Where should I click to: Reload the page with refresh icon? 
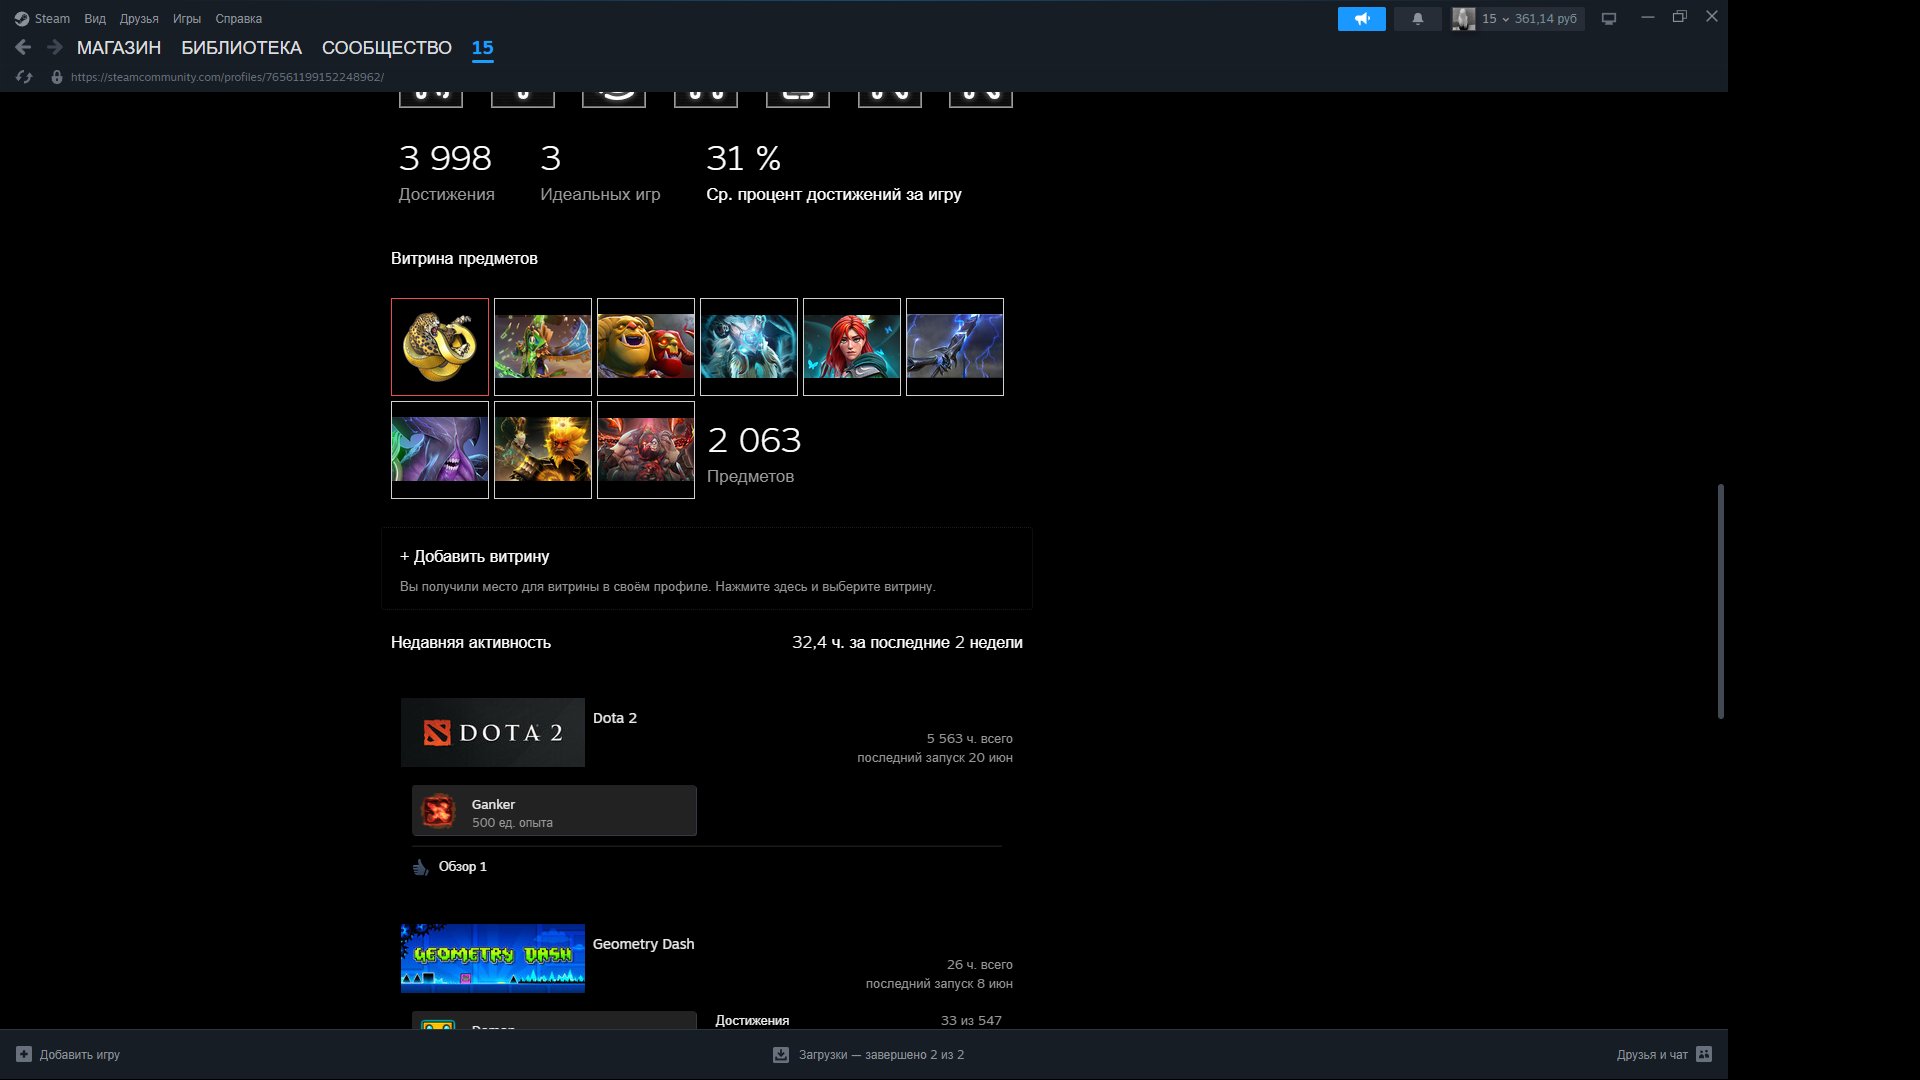(x=24, y=77)
